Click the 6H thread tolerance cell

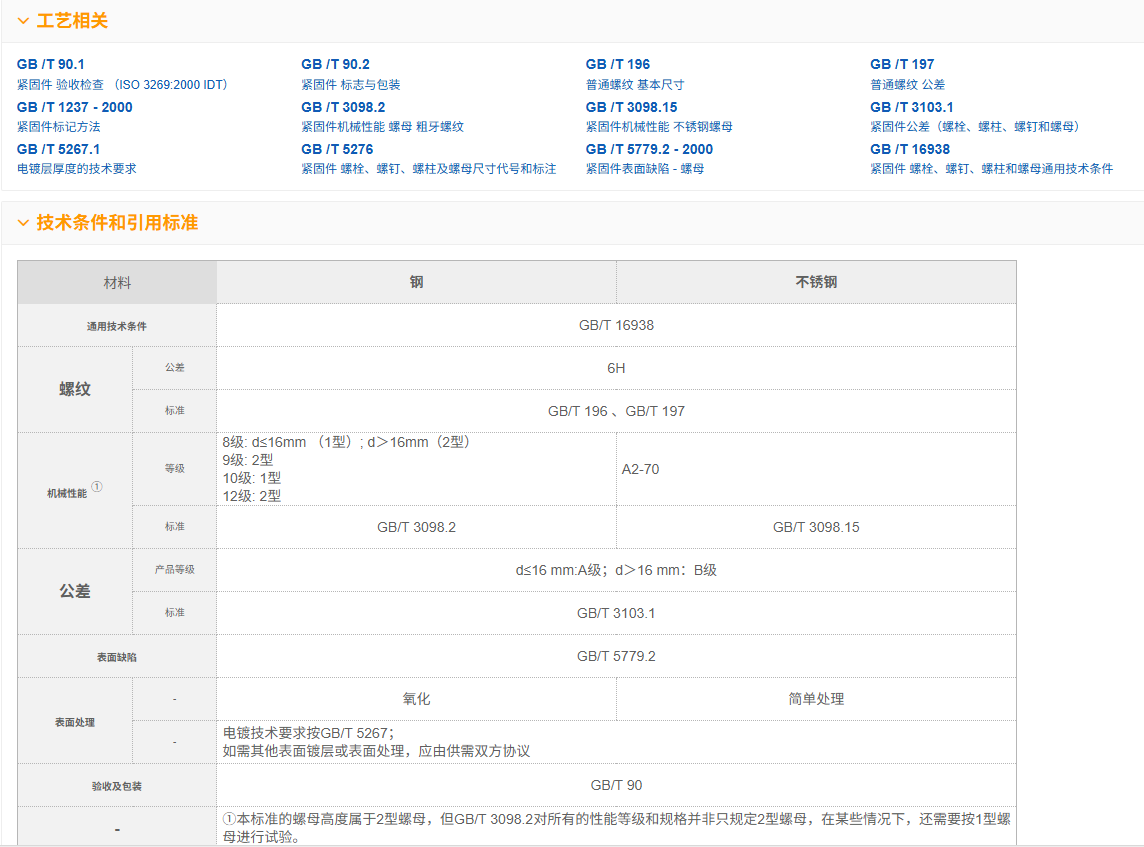pyautogui.click(x=616, y=368)
